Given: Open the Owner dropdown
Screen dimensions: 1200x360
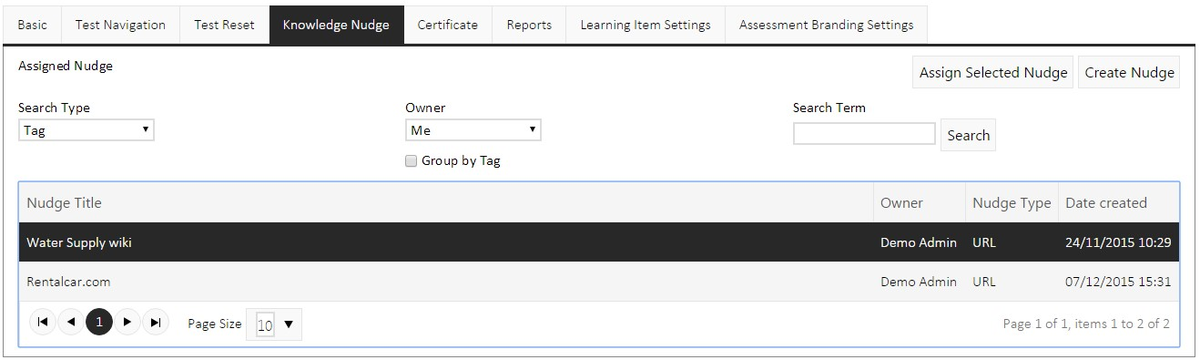Looking at the screenshot, I should pyautogui.click(x=473, y=130).
